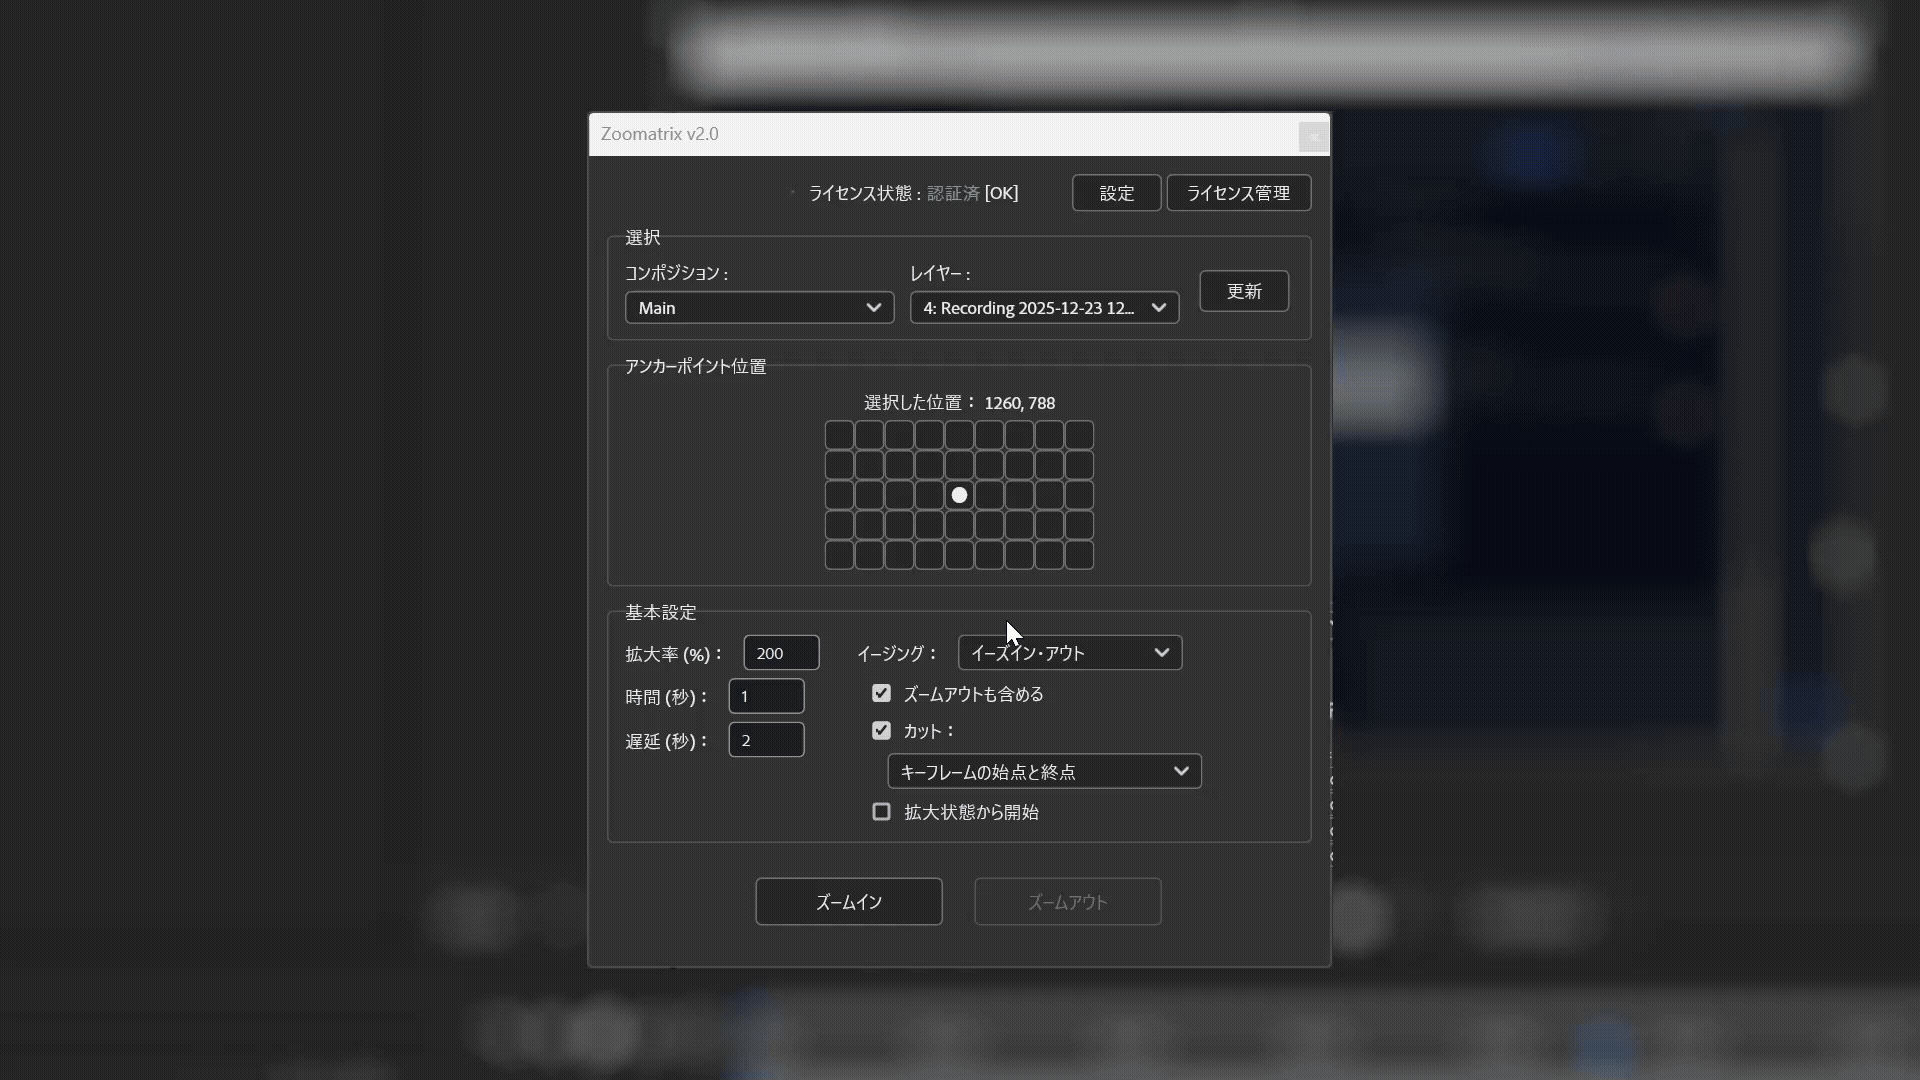Screen dimensions: 1920x1080
Task: Click the bottom-center anchor grid cell
Action: tap(959, 555)
